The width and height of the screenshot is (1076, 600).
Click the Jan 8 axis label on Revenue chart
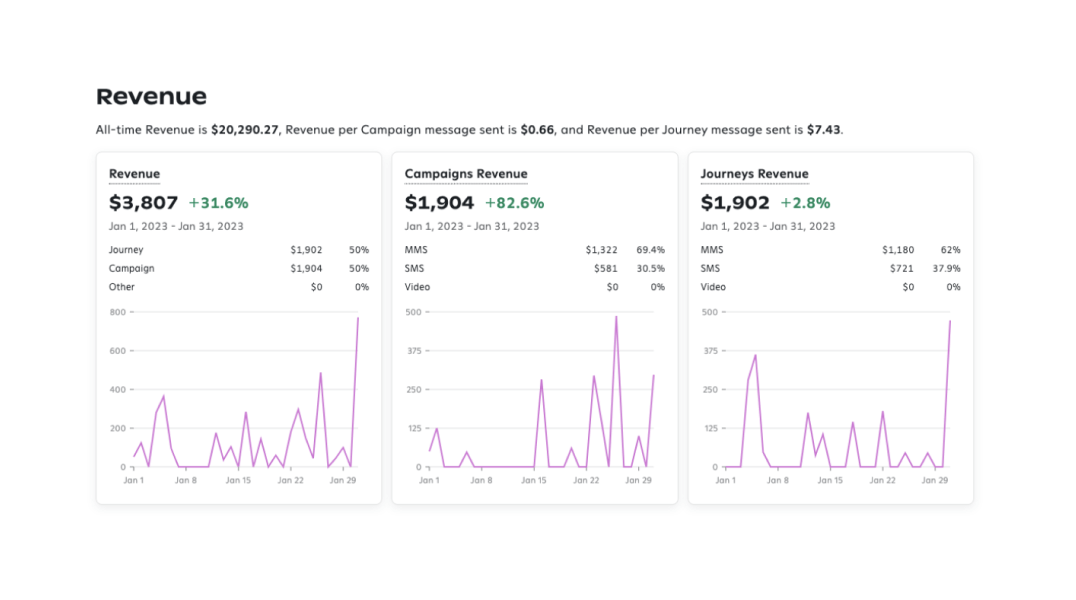pyautogui.click(x=185, y=480)
